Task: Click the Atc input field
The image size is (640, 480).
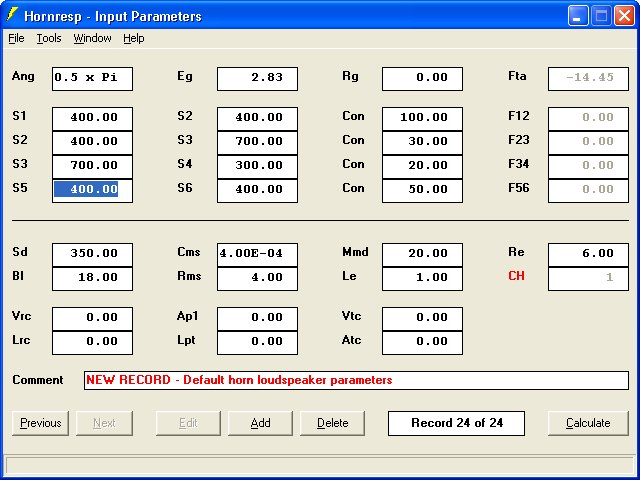Action: point(422,343)
